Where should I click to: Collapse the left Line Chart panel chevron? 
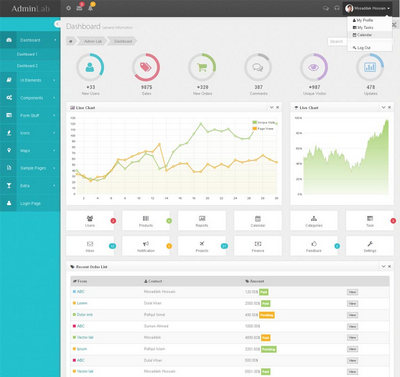click(271, 107)
